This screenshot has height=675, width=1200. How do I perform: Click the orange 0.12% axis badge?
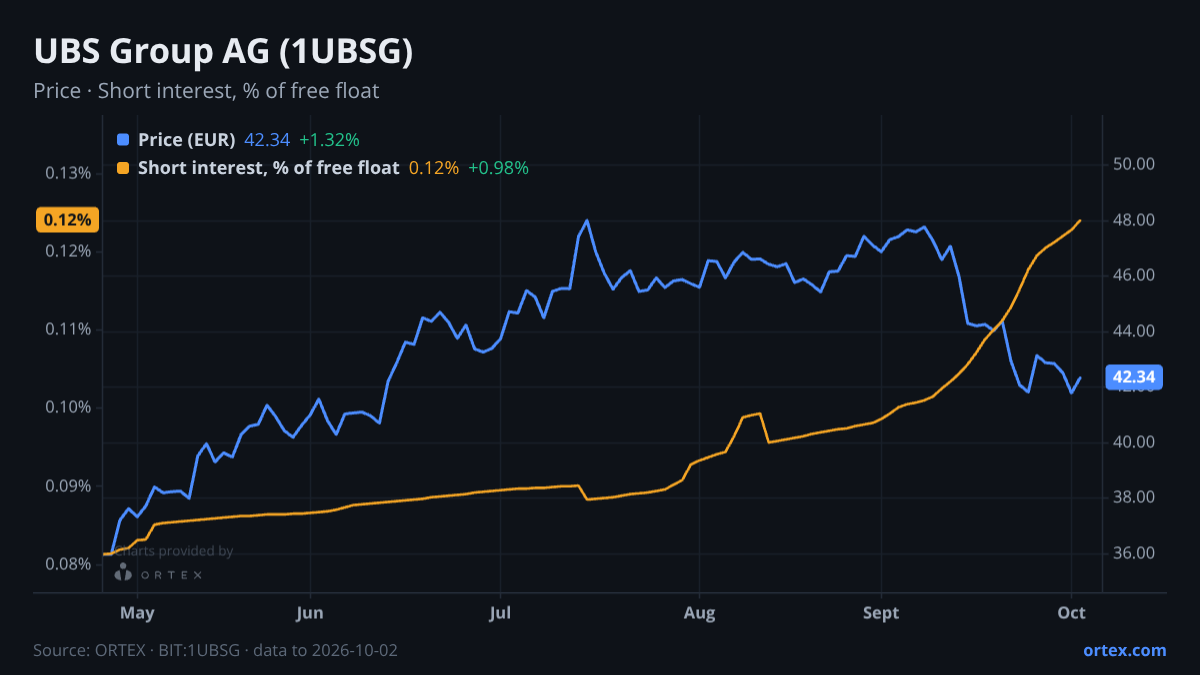68,220
